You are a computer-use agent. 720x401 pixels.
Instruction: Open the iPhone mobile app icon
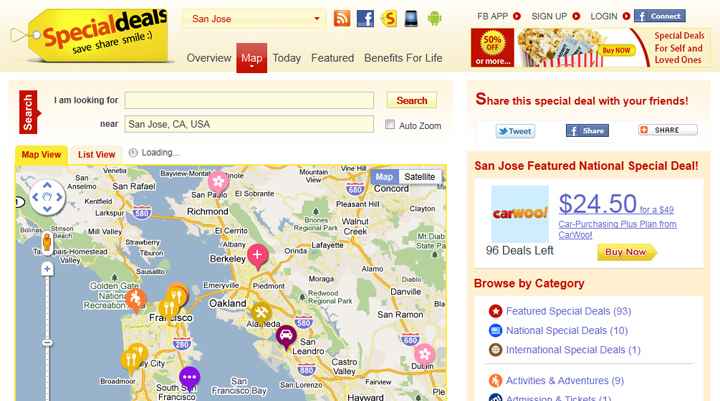click(x=411, y=19)
